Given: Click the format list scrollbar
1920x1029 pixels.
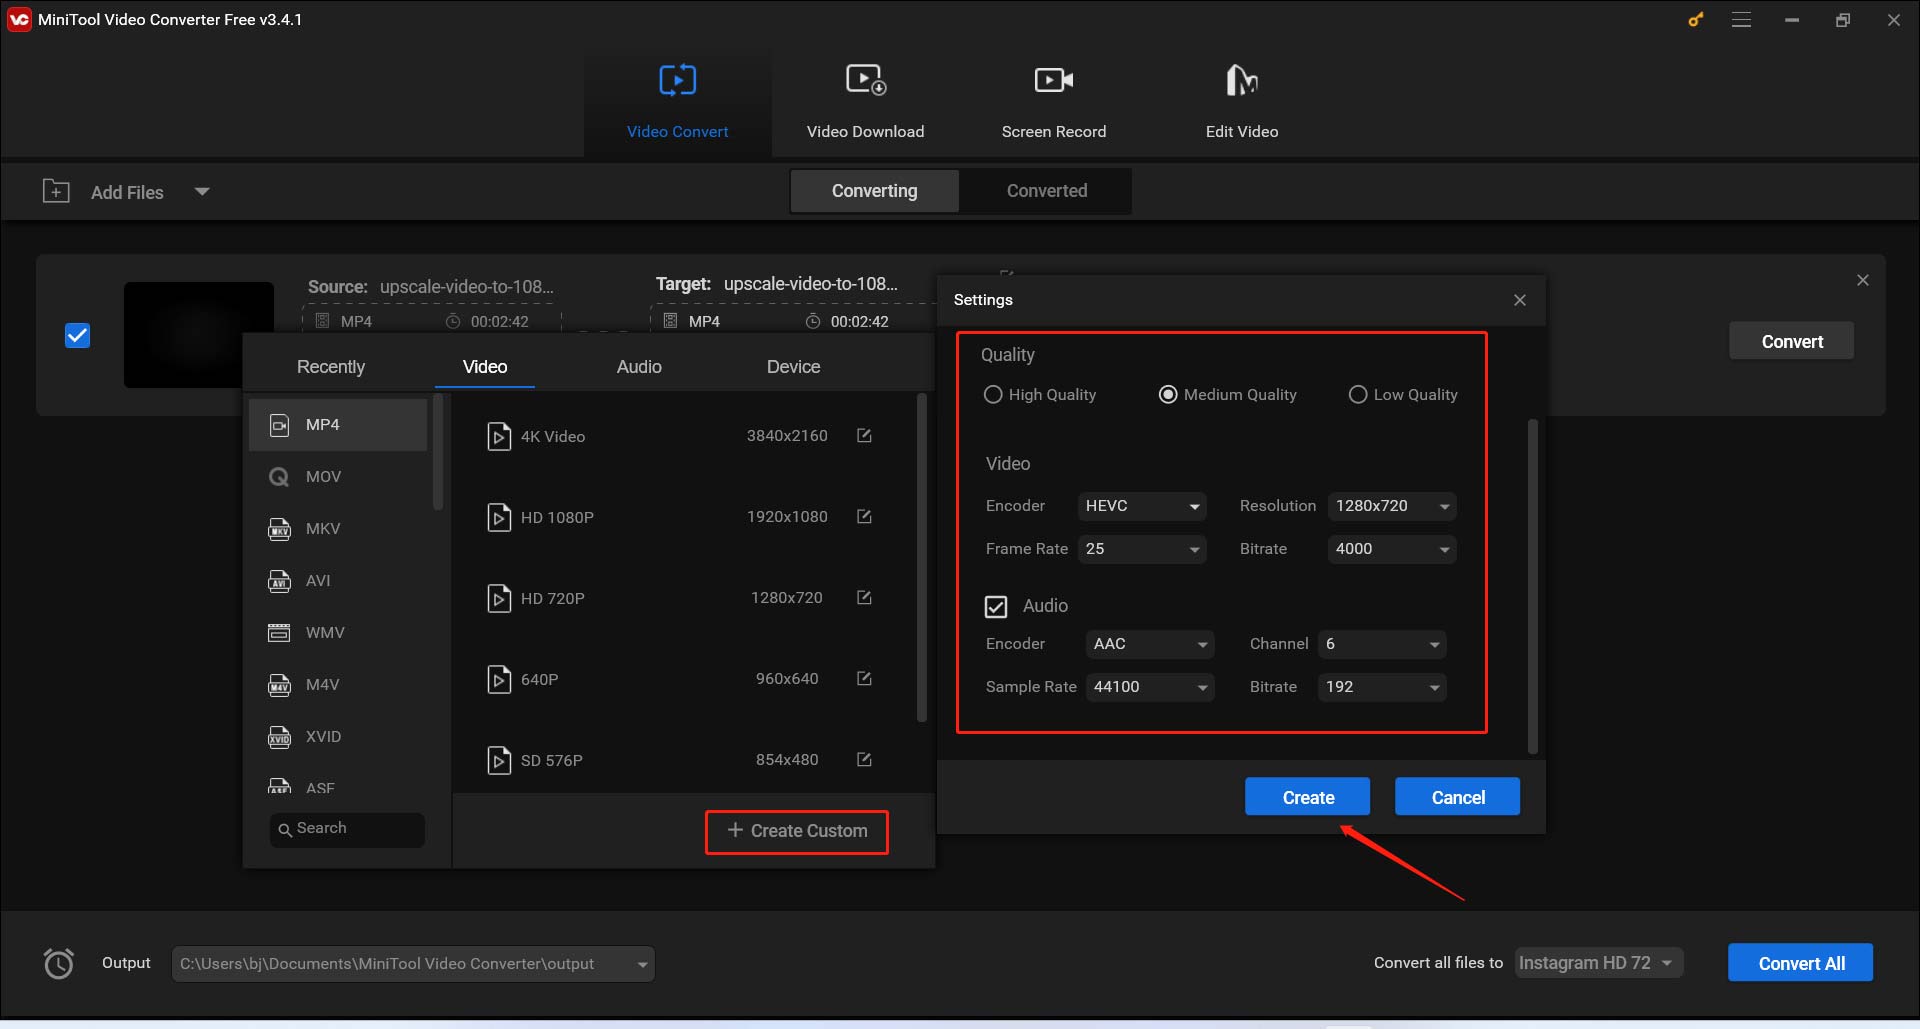Looking at the screenshot, I should 438,452.
